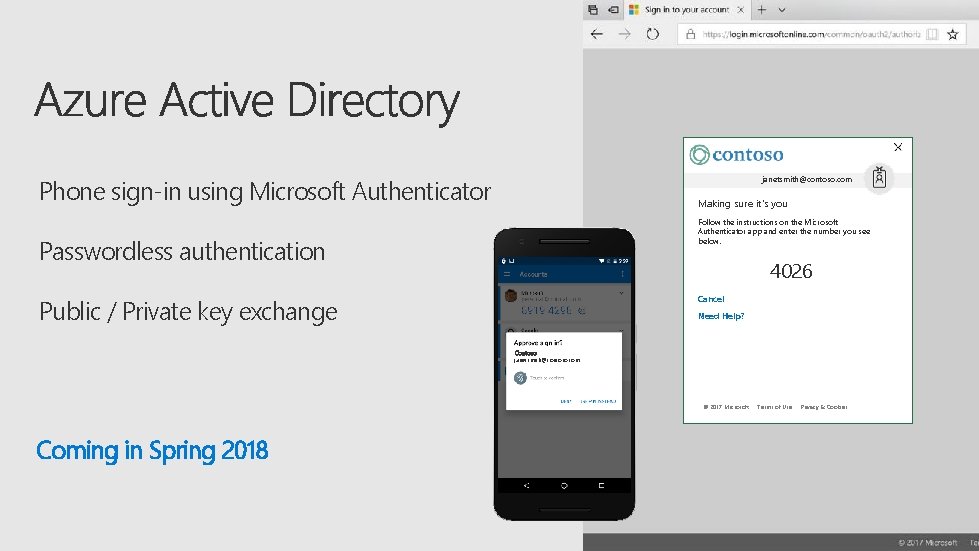Close the 'Sign in to your account' tab
Image resolution: width=979 pixels, height=551 pixels.
740,9
